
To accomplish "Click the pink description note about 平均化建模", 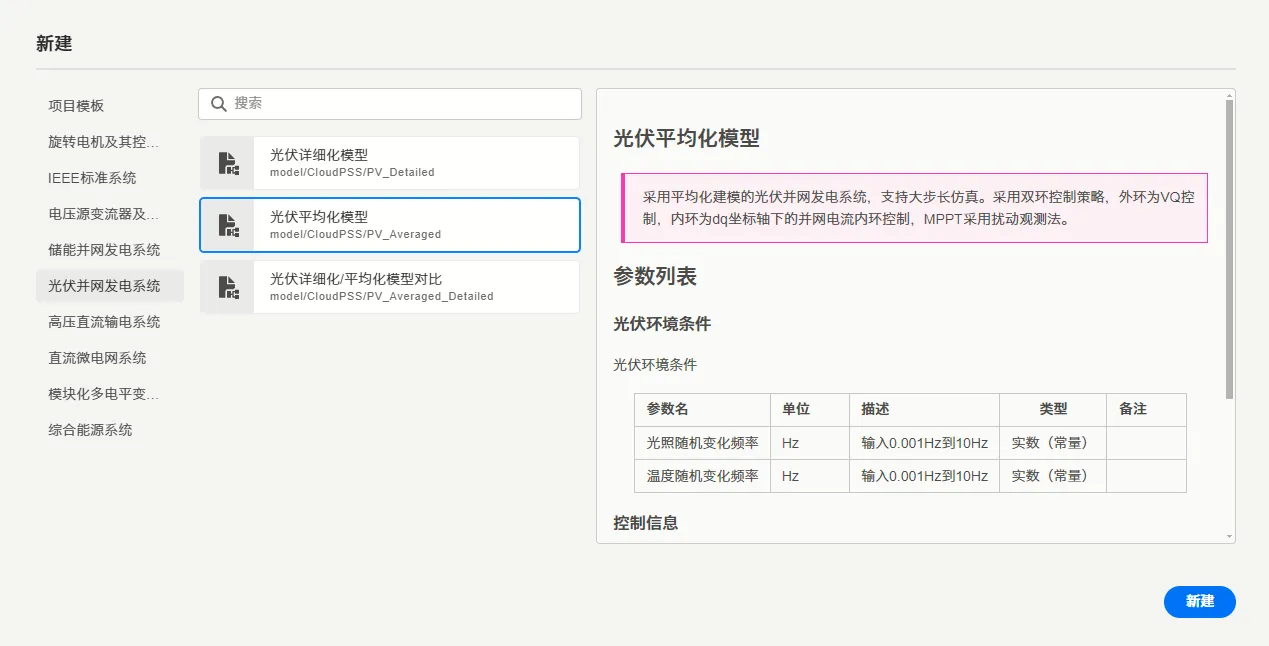I will click(x=914, y=208).
